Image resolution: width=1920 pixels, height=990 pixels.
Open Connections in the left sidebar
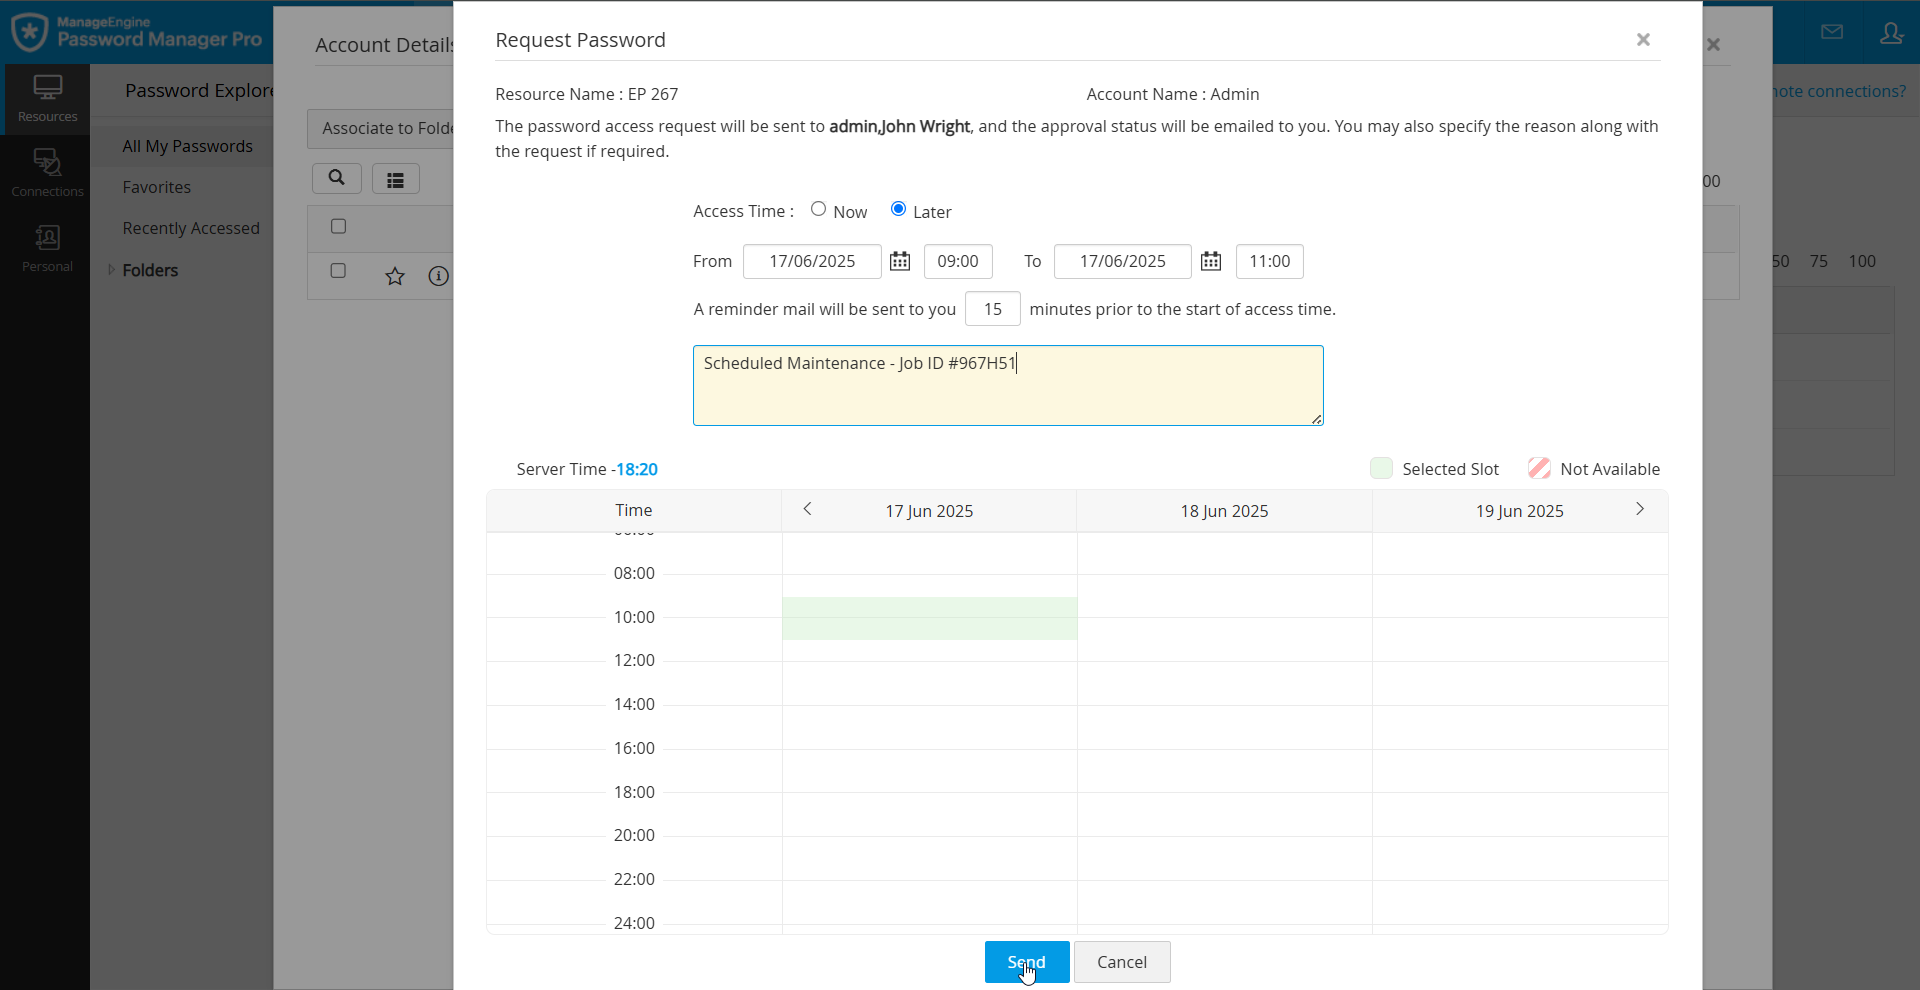point(47,173)
